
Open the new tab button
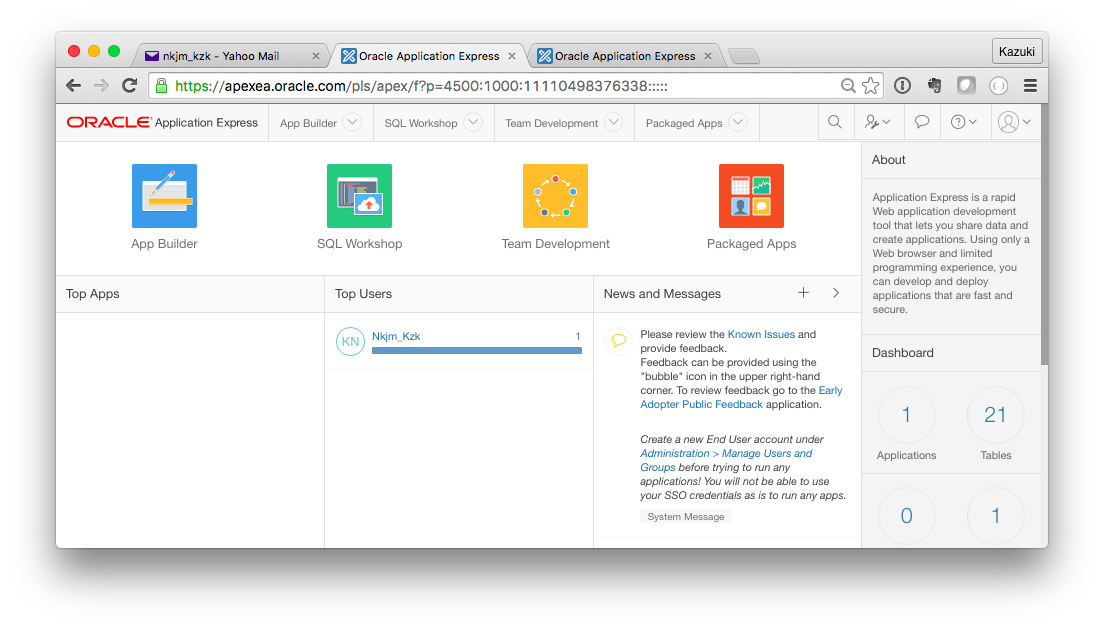tap(744, 56)
